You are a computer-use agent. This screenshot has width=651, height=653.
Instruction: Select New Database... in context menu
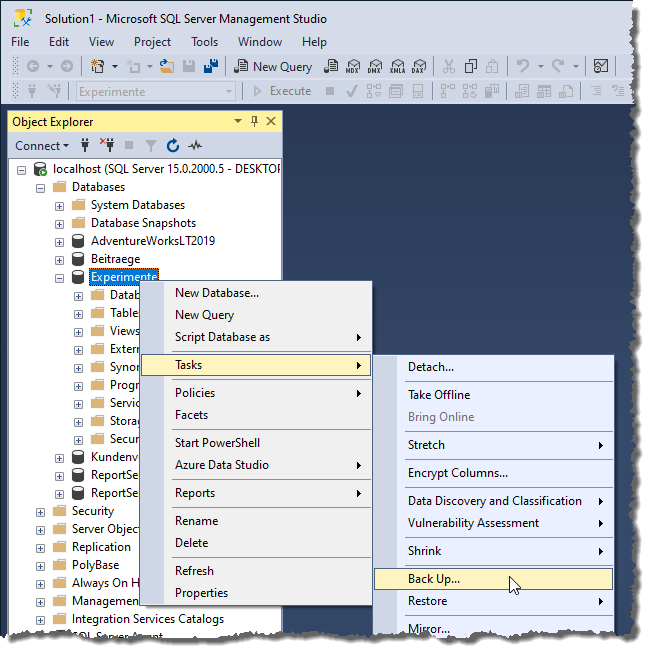pyautogui.click(x=256, y=293)
